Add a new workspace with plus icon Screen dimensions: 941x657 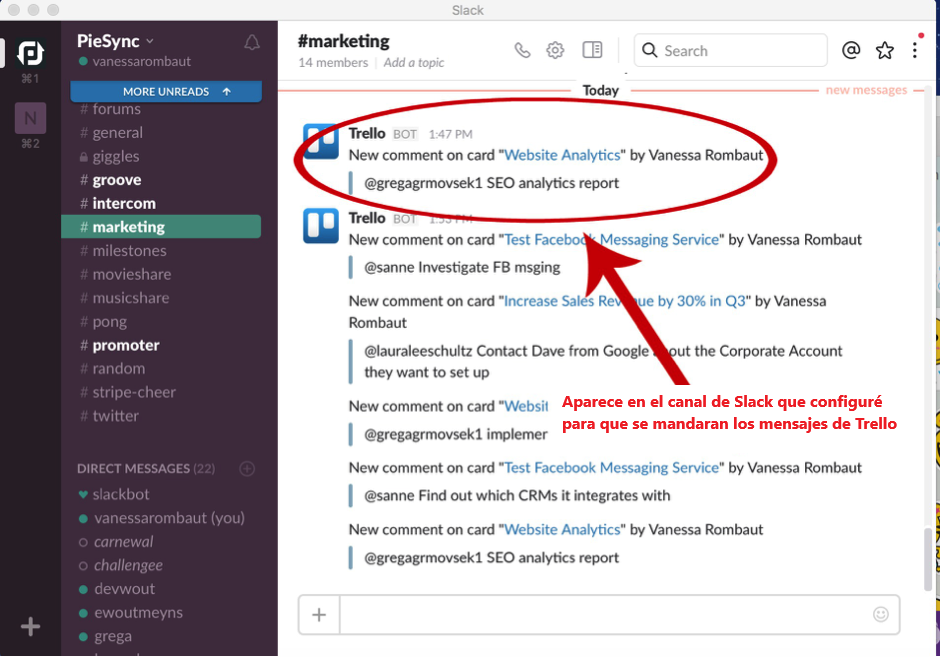(30, 627)
